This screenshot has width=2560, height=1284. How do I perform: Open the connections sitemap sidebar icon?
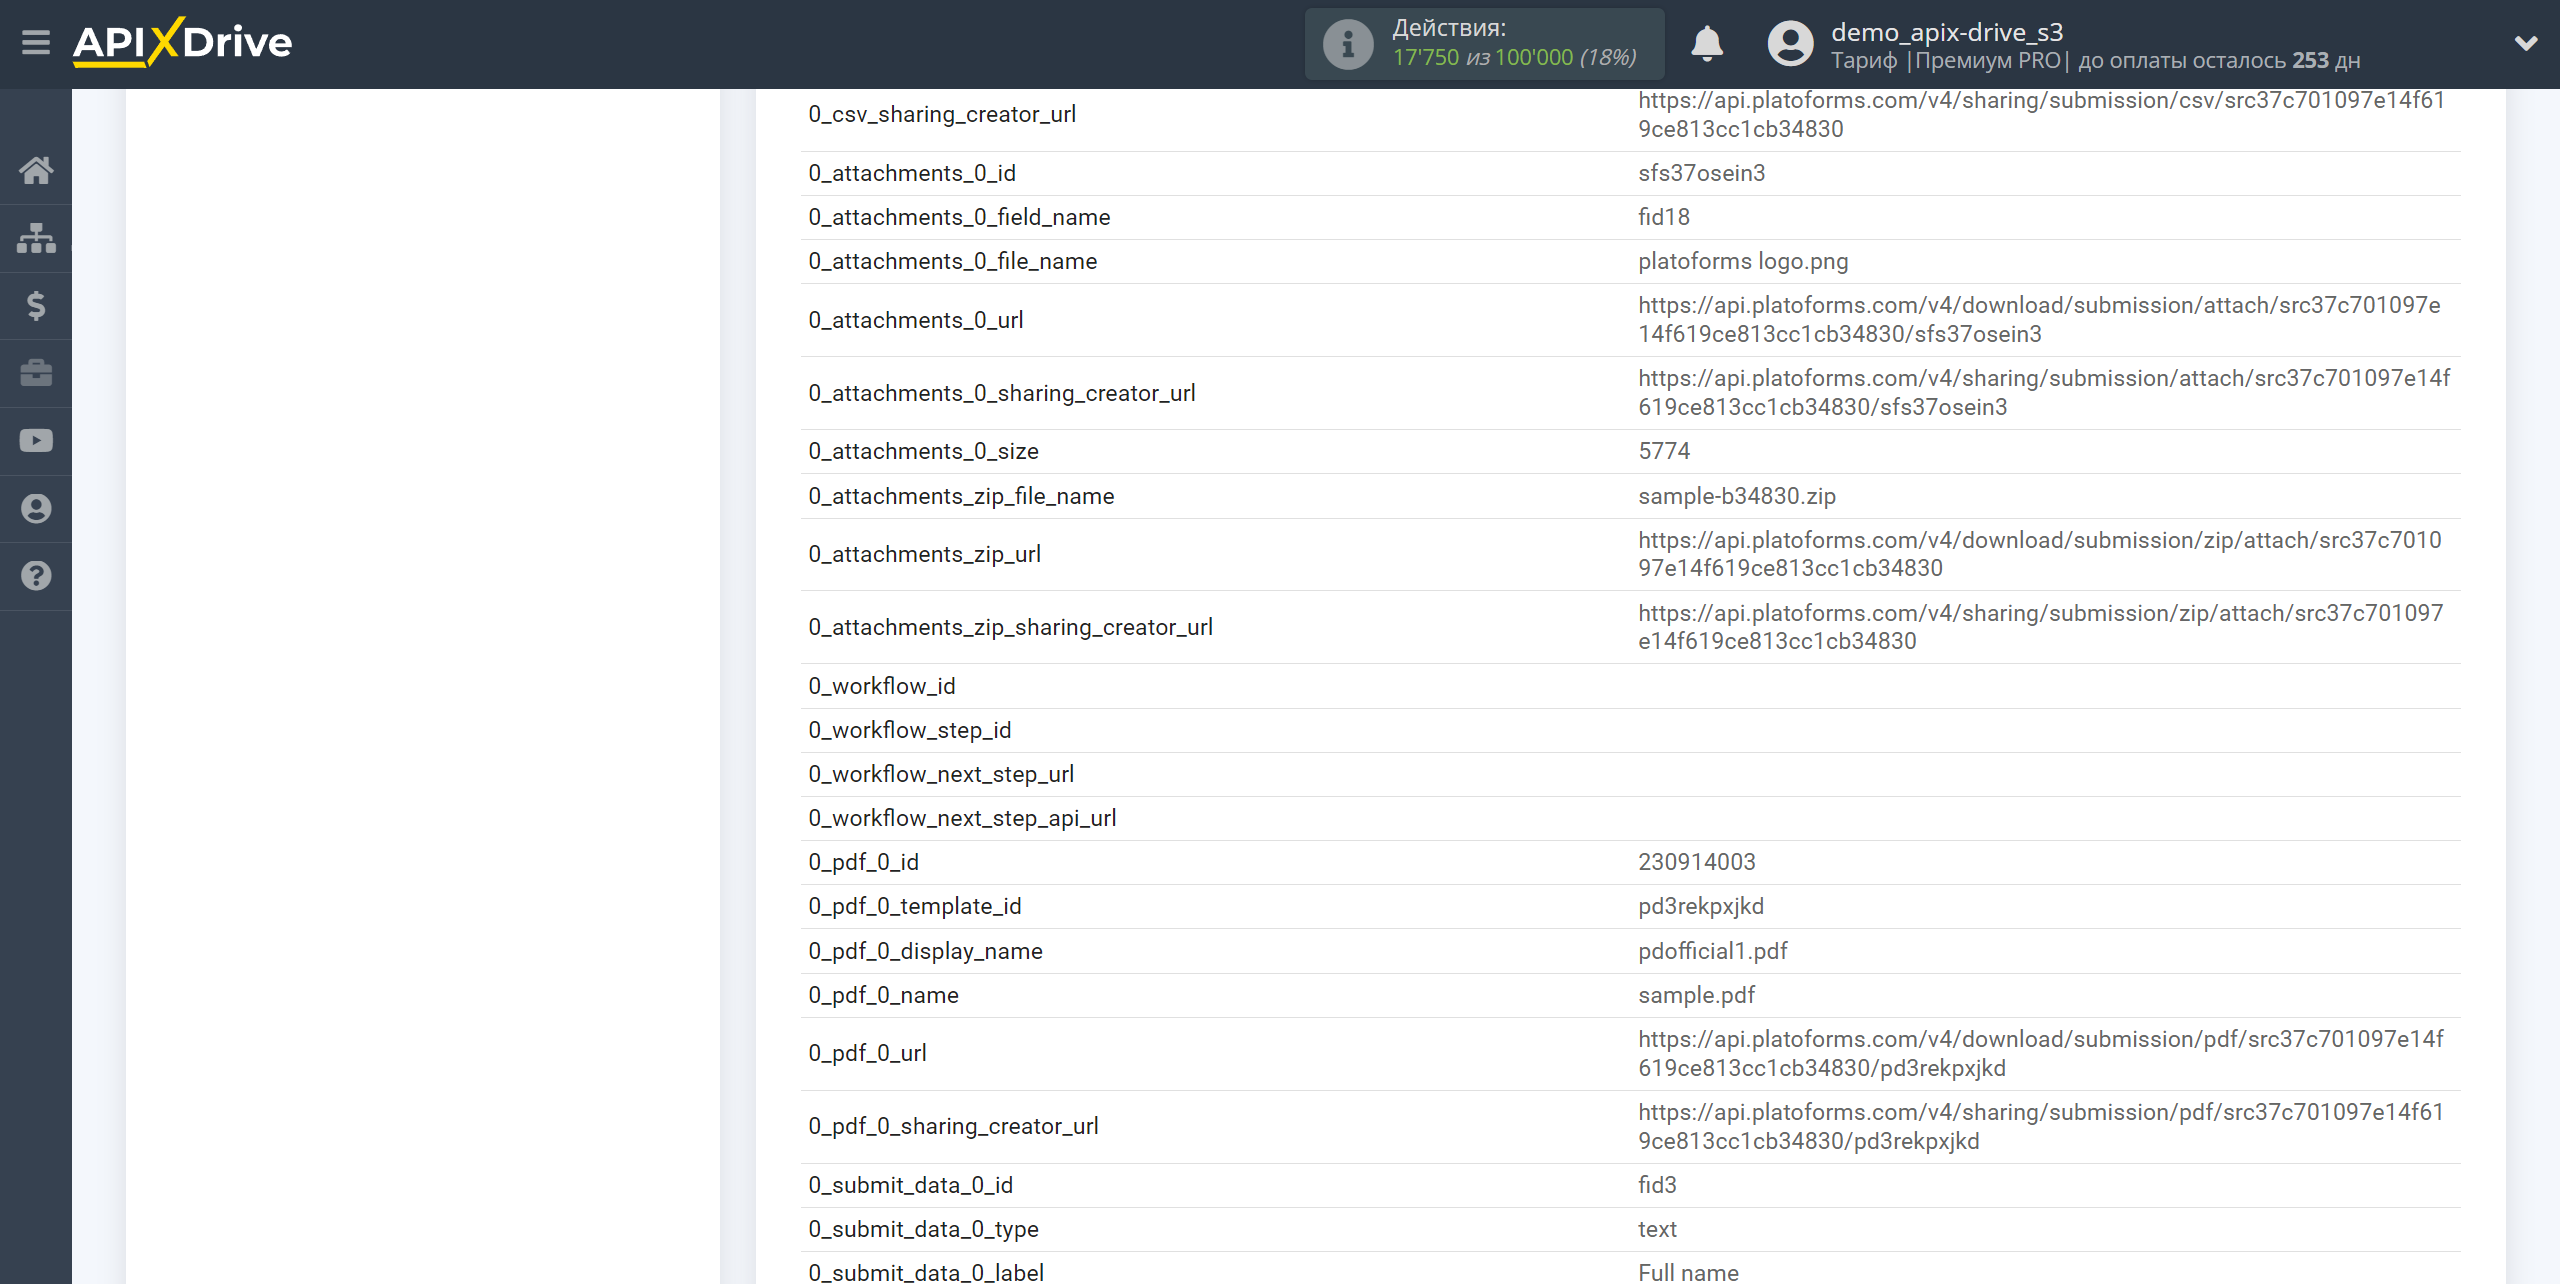(x=36, y=238)
